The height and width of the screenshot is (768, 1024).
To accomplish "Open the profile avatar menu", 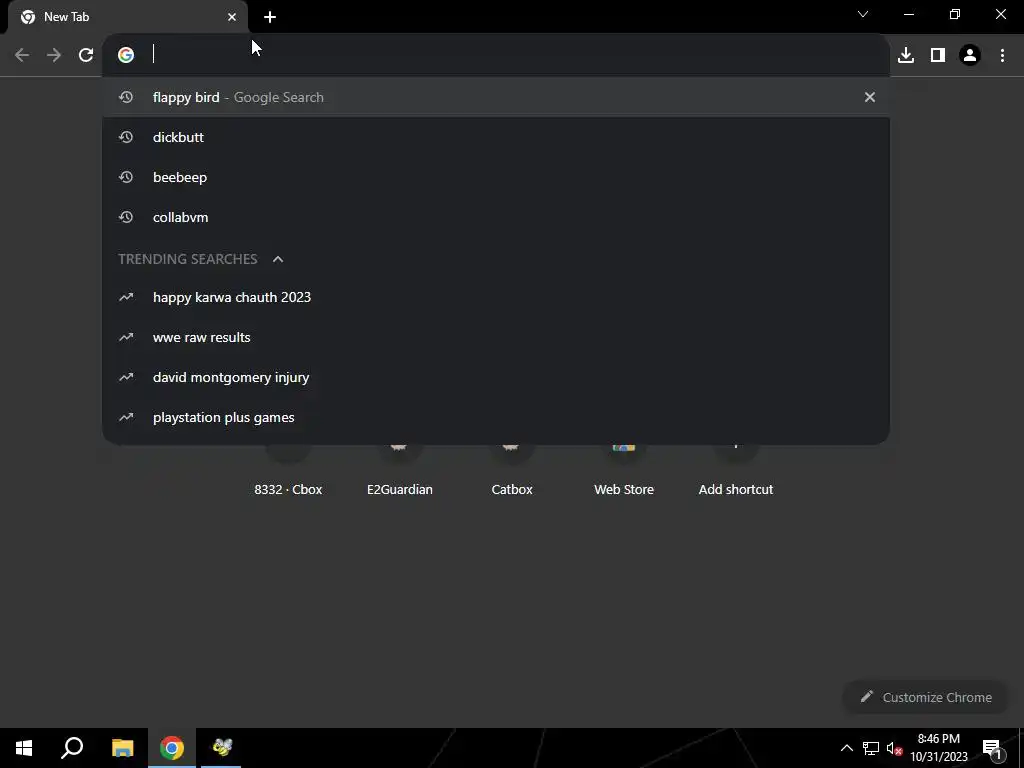I will click(x=970, y=55).
